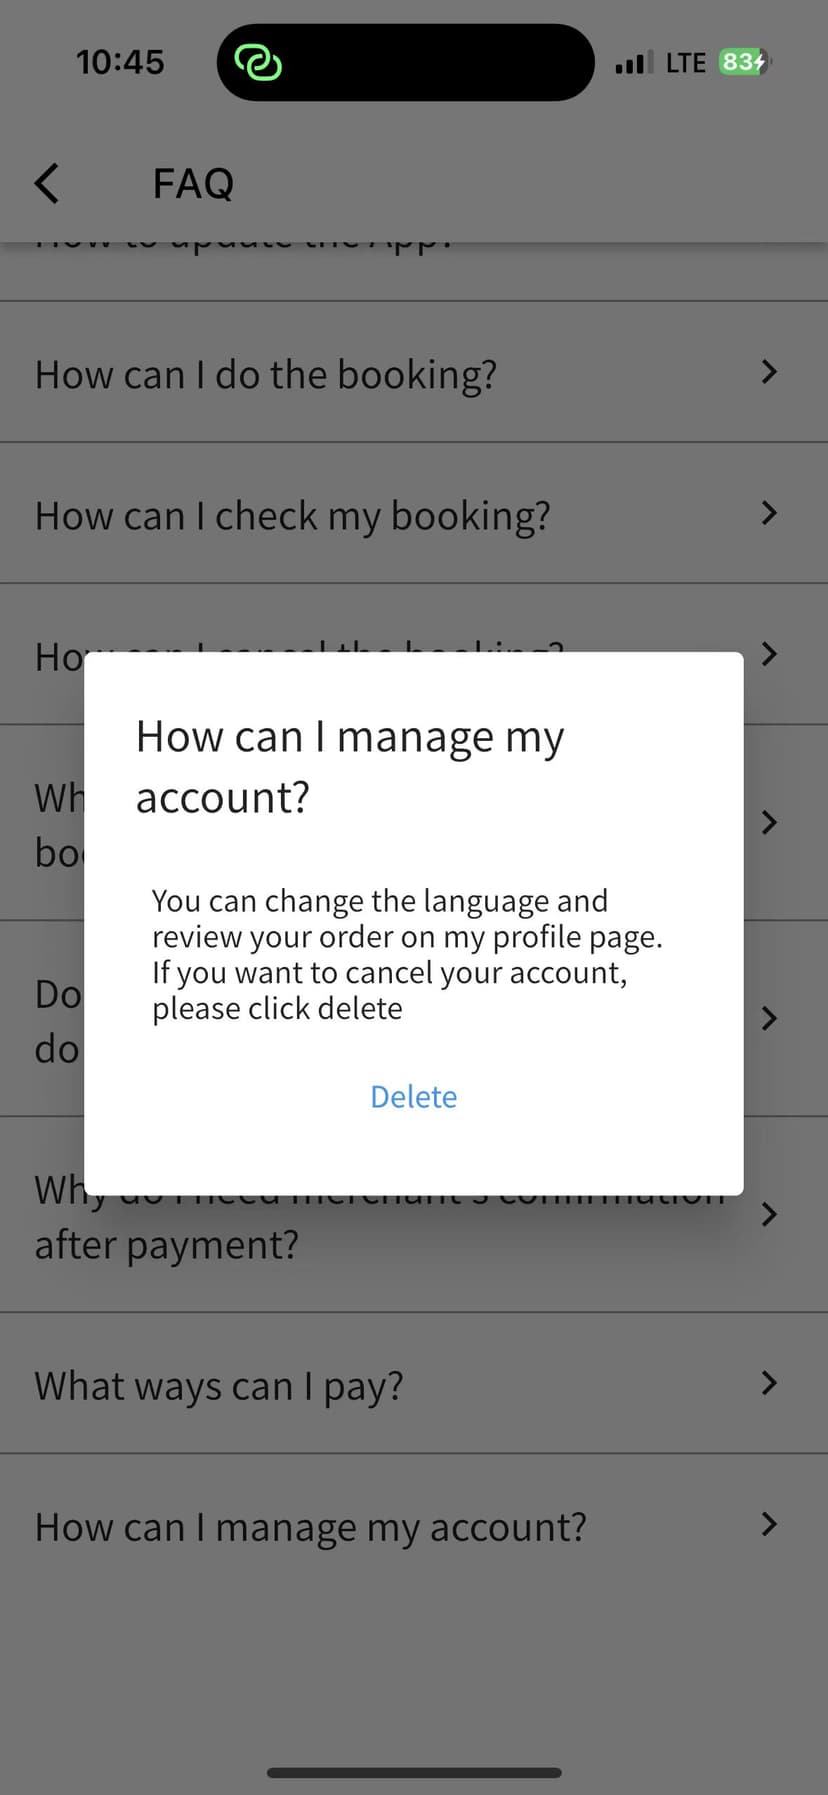Expand chevron beside "How can I do the booking?"
The width and height of the screenshot is (828, 1795).
tap(768, 372)
